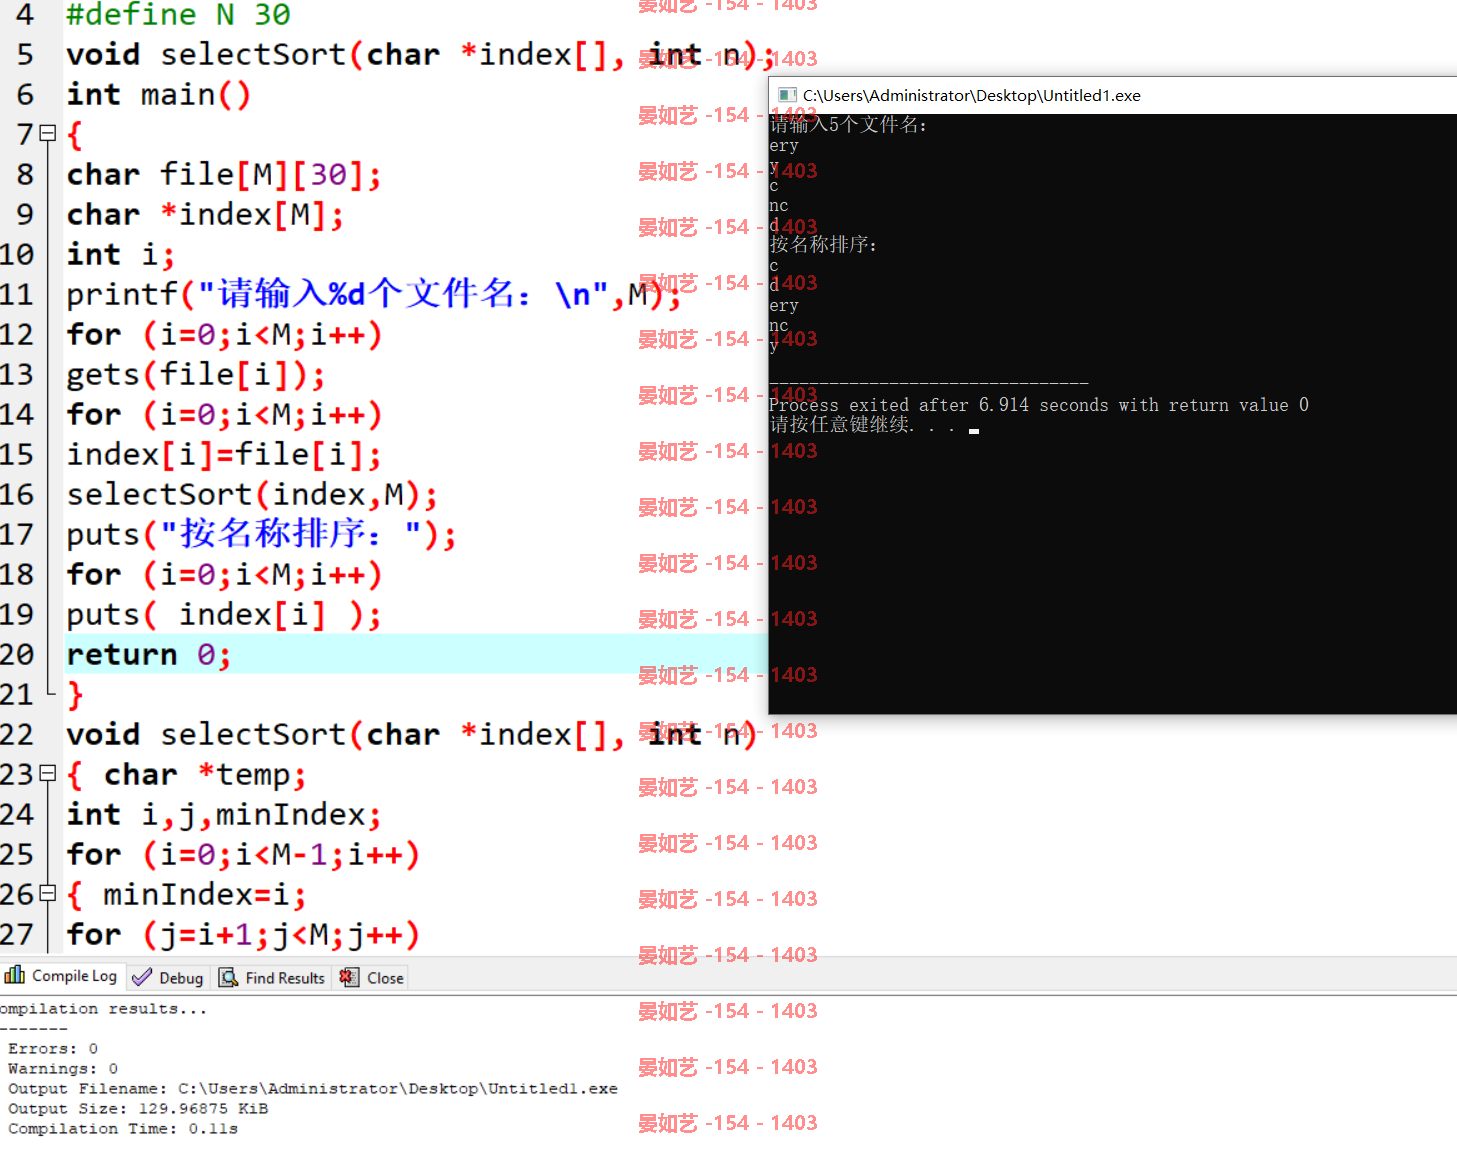Screen dimensions: 1457x1151
Task: Collapse the main function fold at line 7
Action: tap(47, 133)
